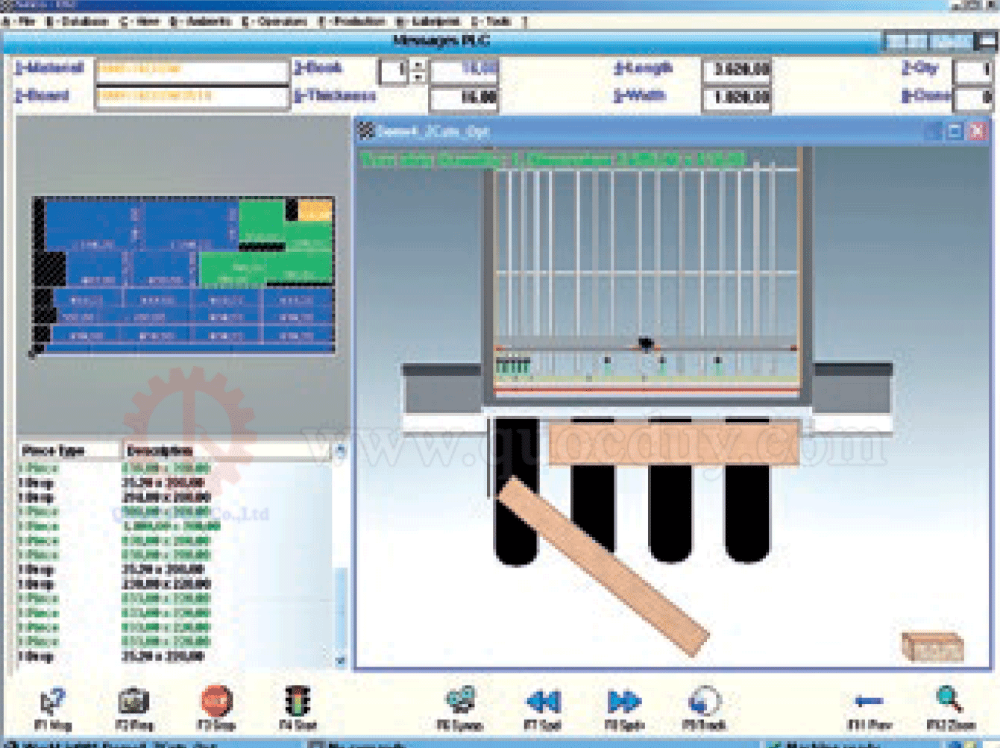Click the Description column header
Image resolution: width=1000 pixels, height=748 pixels.
[x=225, y=451]
